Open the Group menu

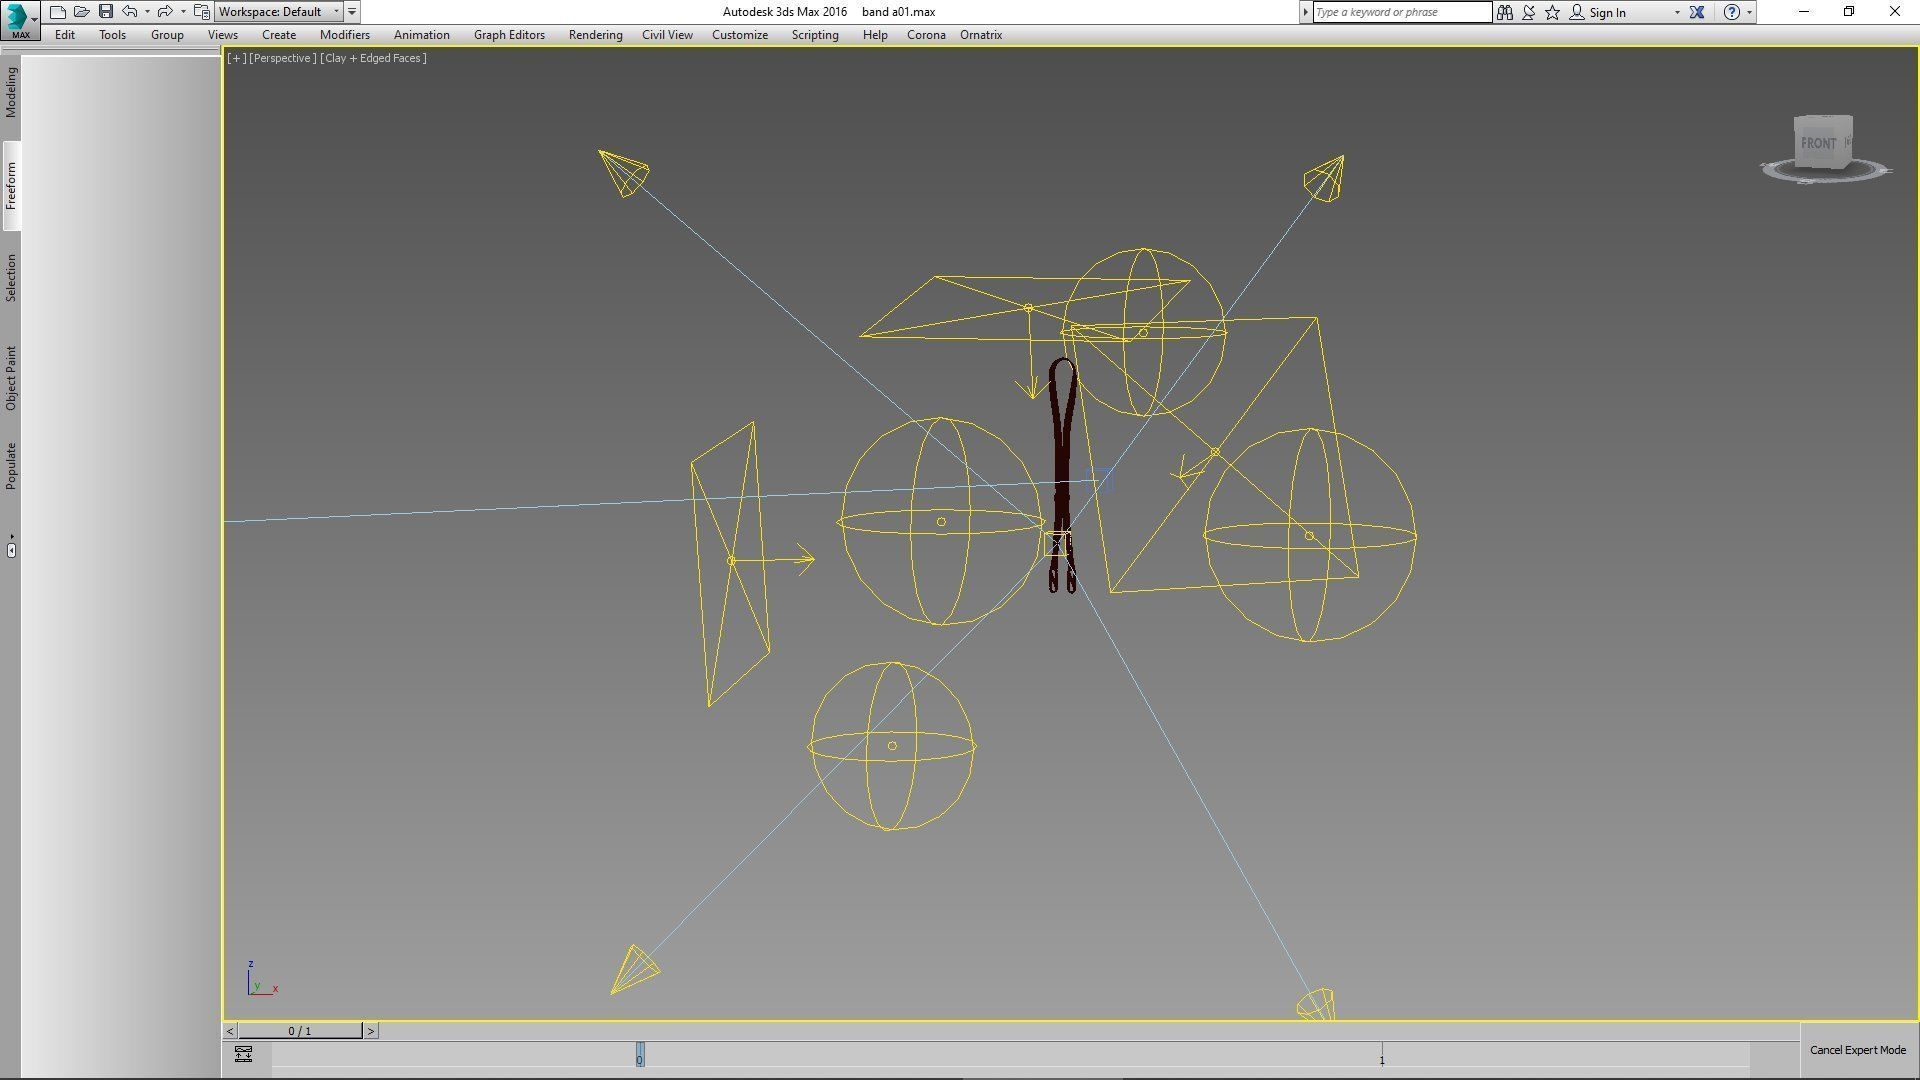[x=167, y=35]
